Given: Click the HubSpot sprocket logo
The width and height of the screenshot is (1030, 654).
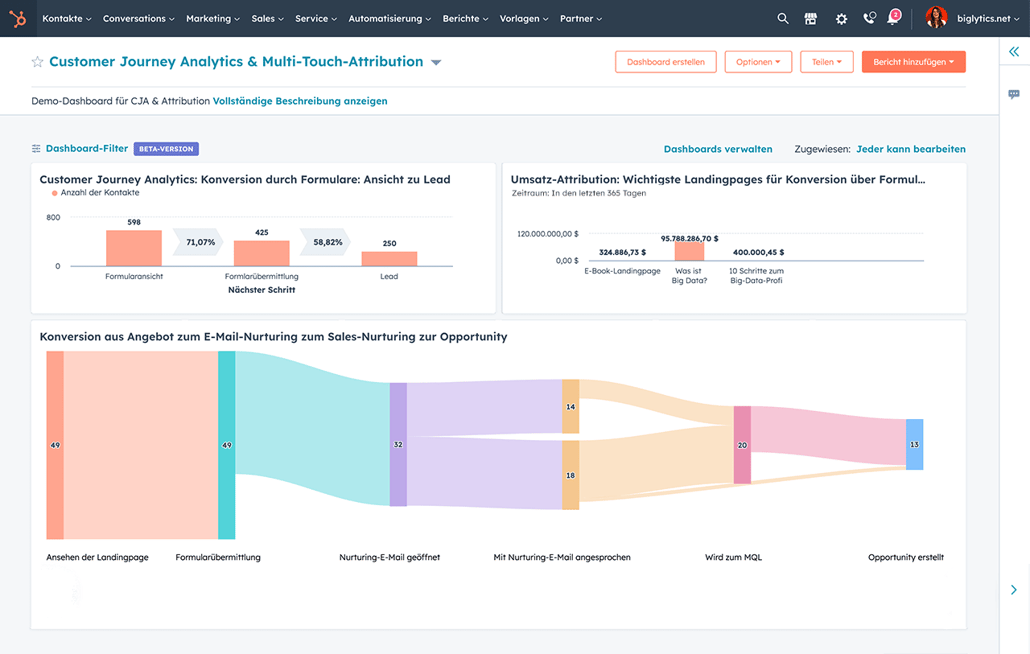Looking at the screenshot, I should pos(18,18).
